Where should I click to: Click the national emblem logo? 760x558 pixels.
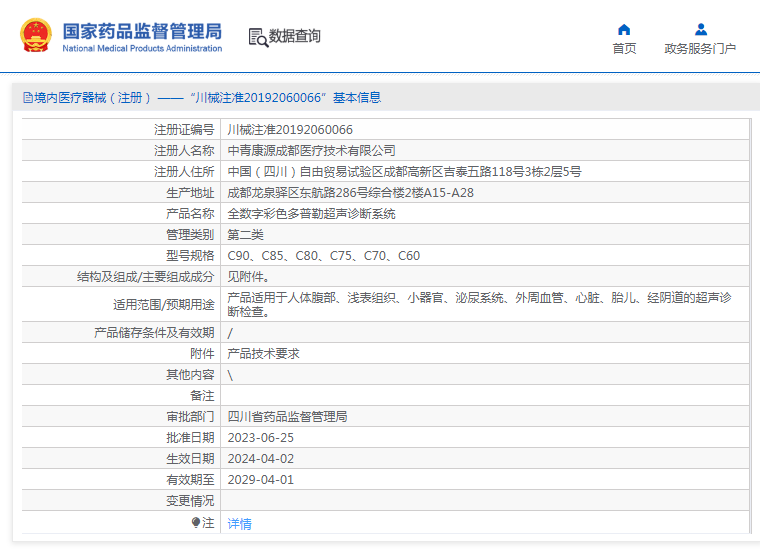(36, 36)
